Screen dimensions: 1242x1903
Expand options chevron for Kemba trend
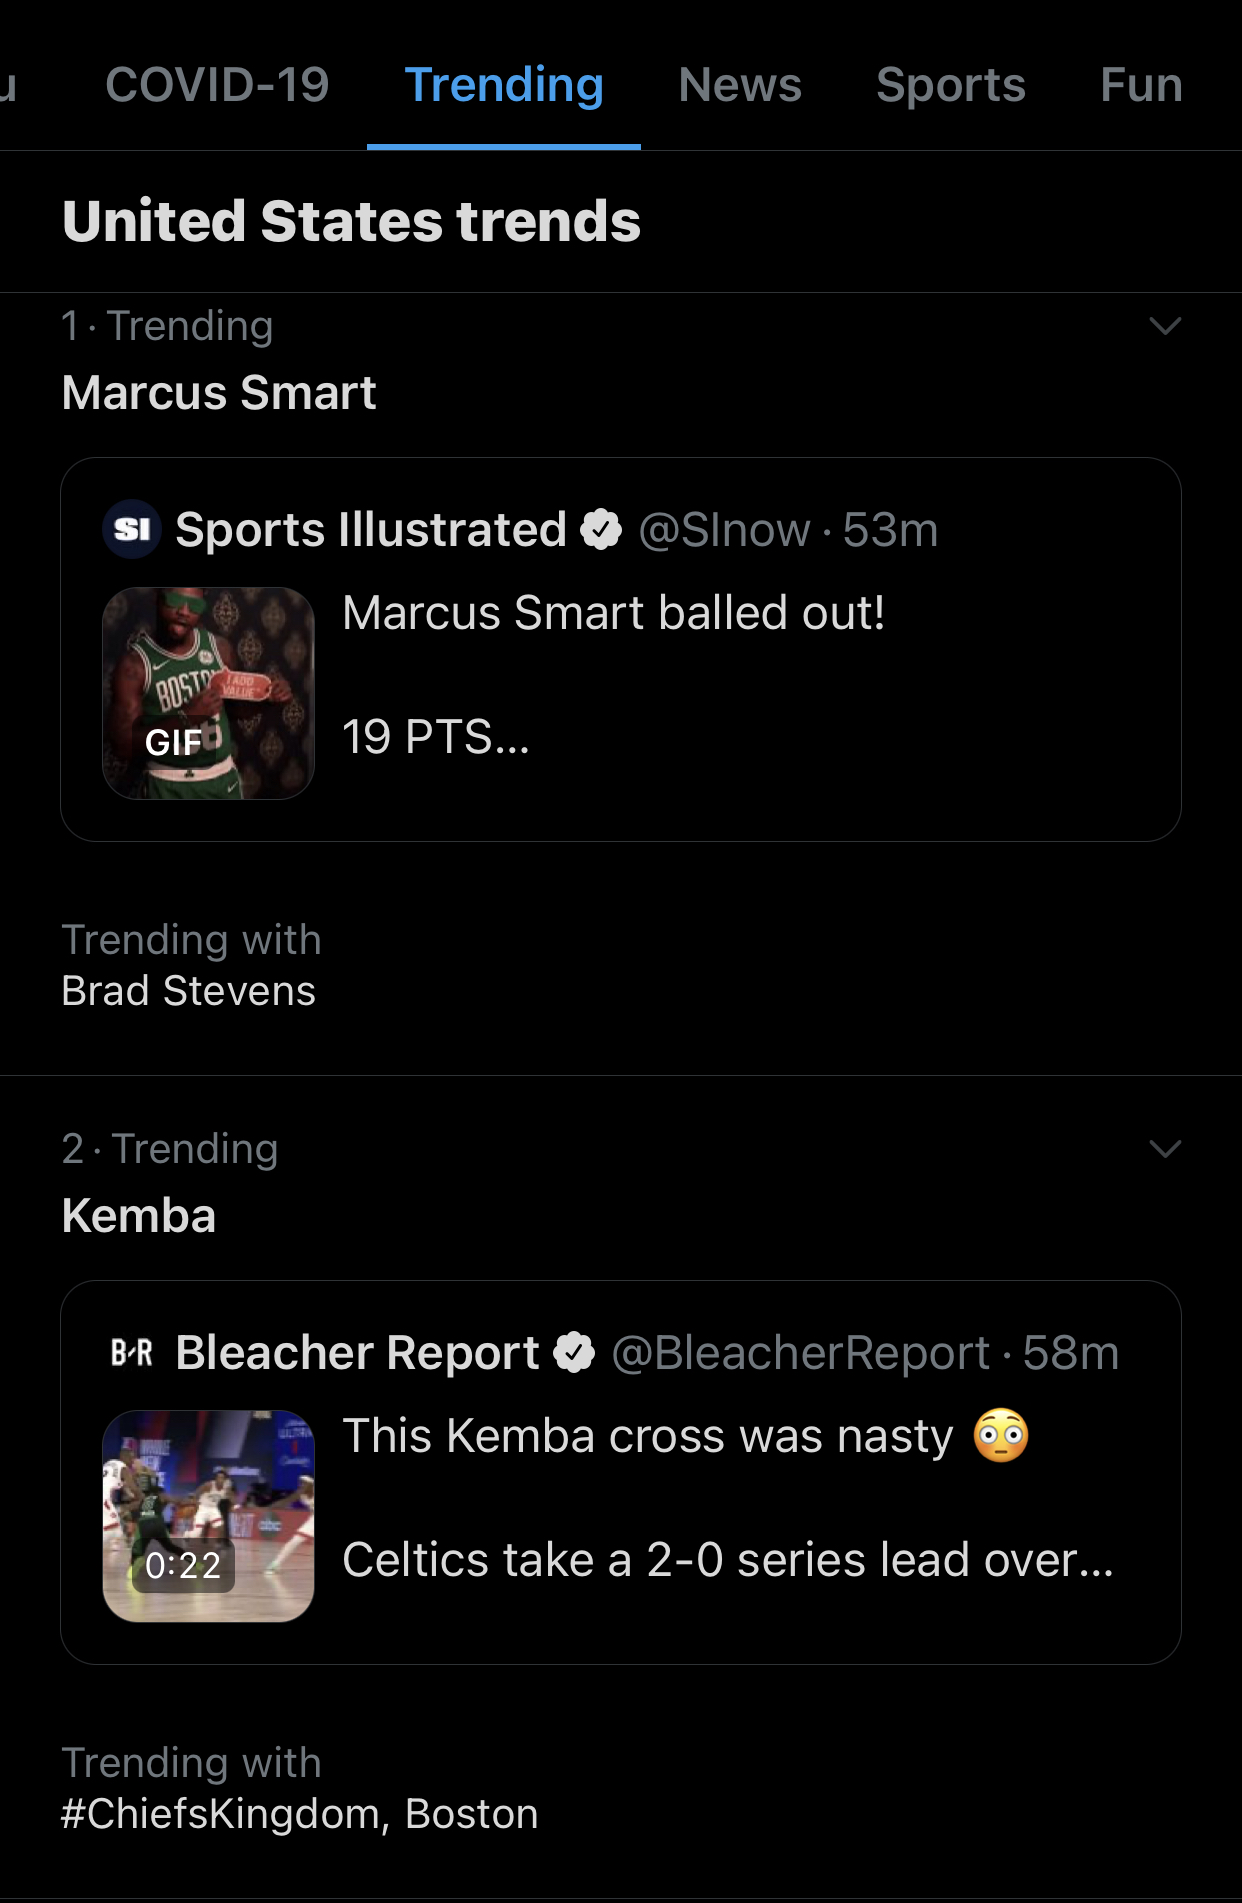point(1165,1149)
